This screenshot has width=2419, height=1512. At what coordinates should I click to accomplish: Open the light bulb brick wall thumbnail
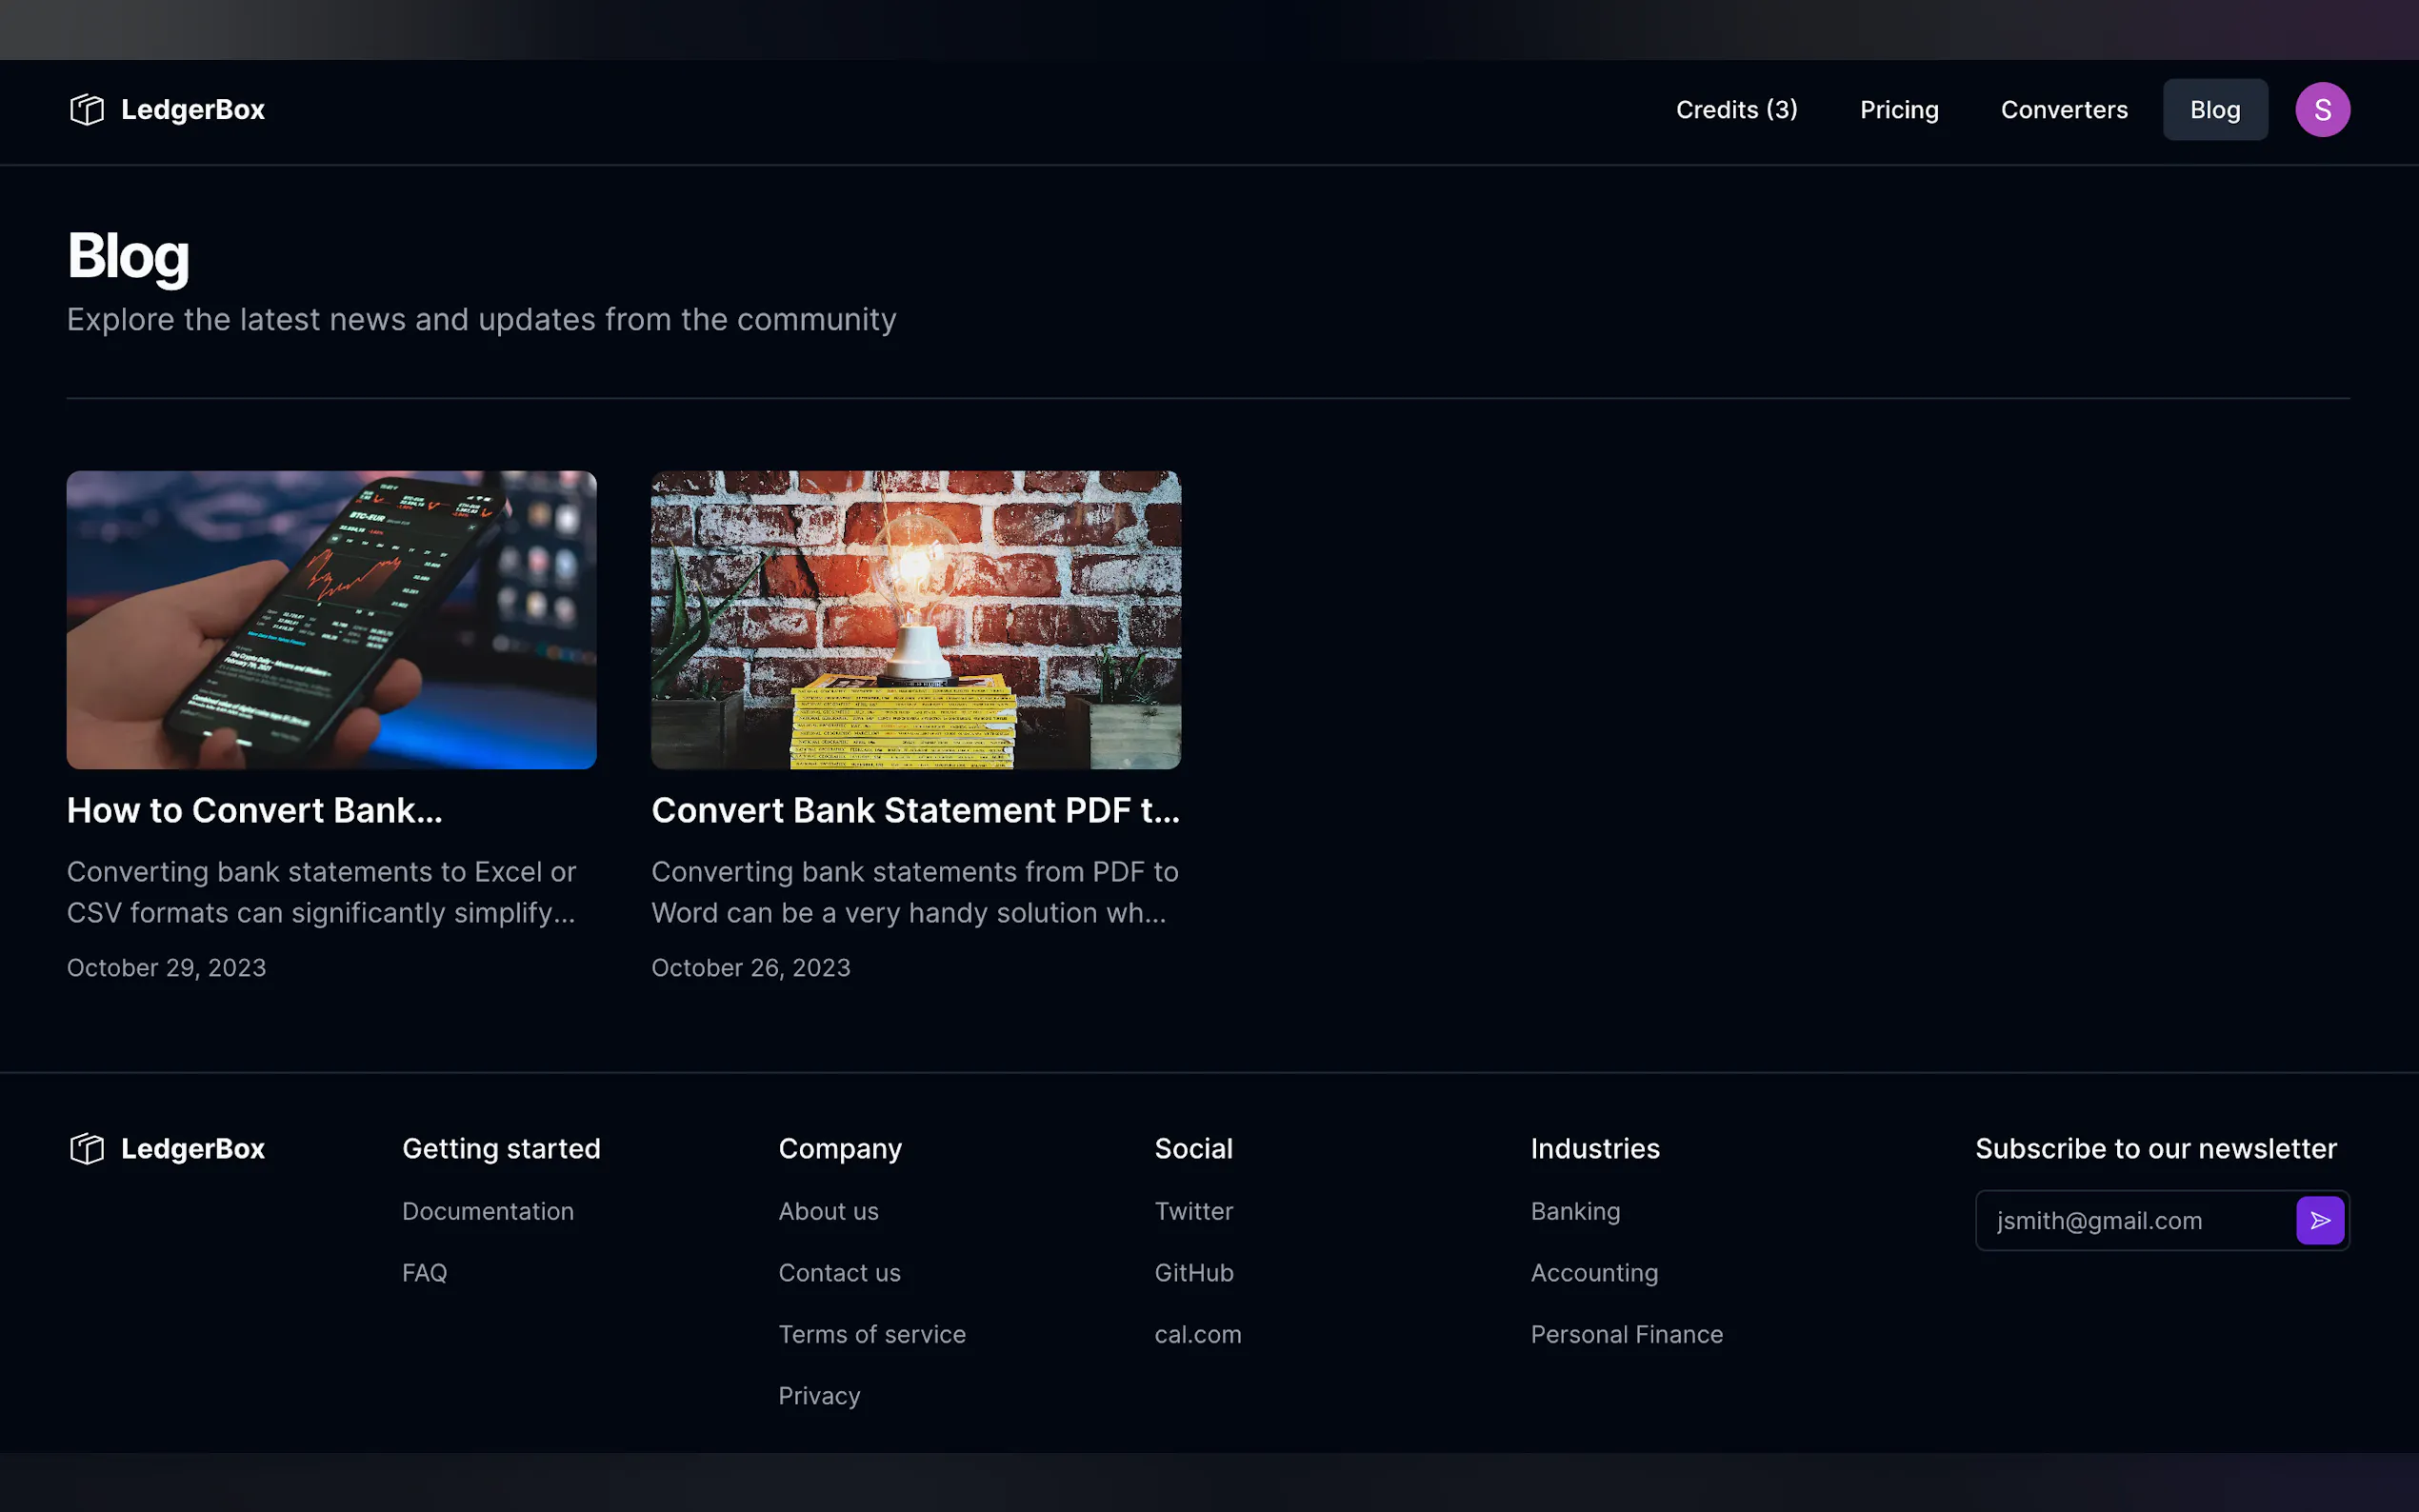(x=915, y=620)
